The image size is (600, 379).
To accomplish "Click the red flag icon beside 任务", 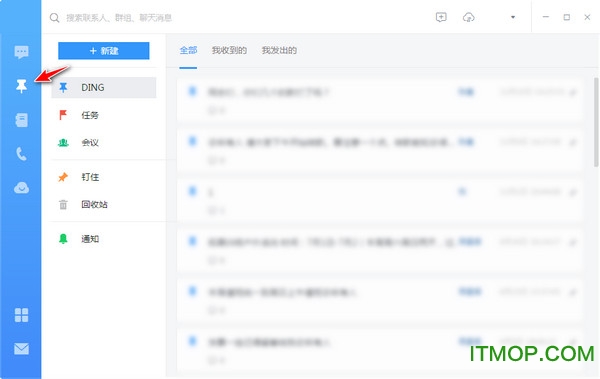I will (x=63, y=115).
